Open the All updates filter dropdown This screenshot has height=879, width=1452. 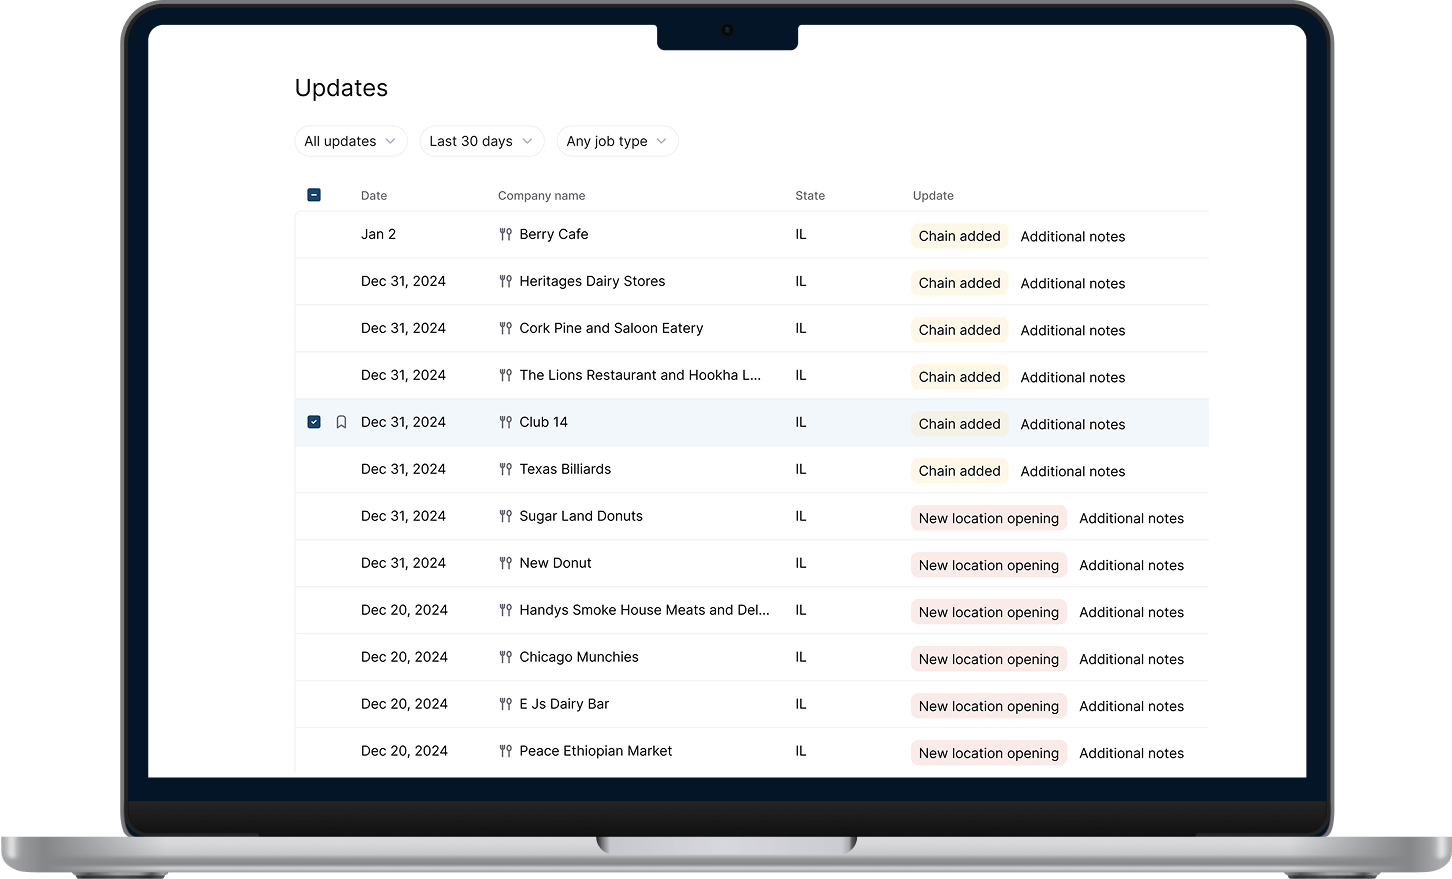pyautogui.click(x=350, y=141)
